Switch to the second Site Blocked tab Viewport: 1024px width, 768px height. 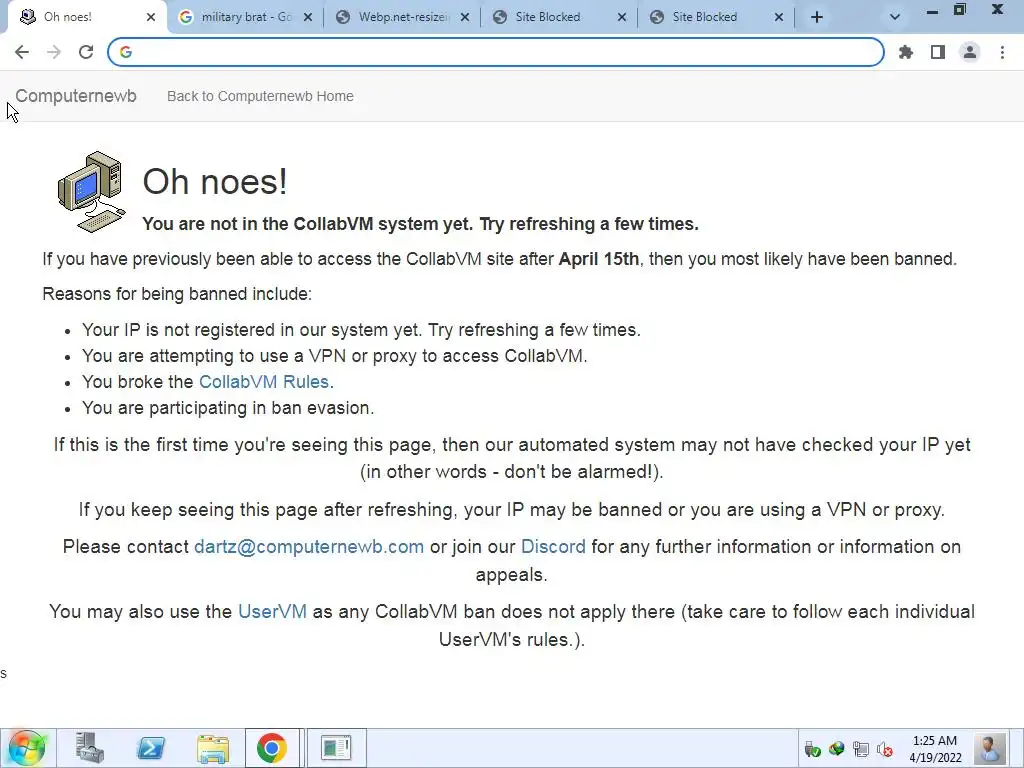(717, 17)
